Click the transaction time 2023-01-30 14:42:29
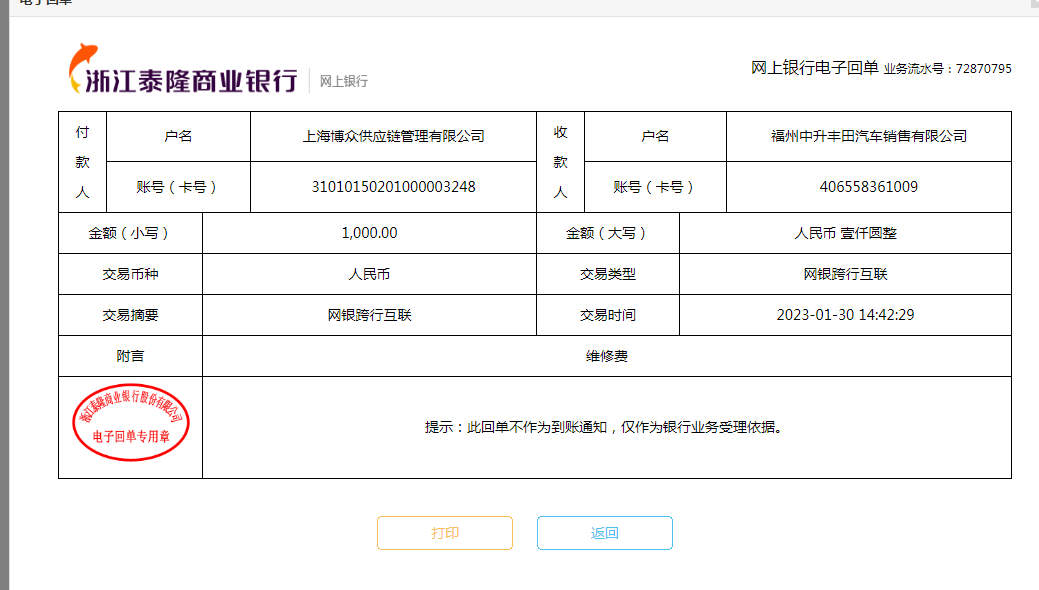1039x590 pixels. tap(845, 315)
